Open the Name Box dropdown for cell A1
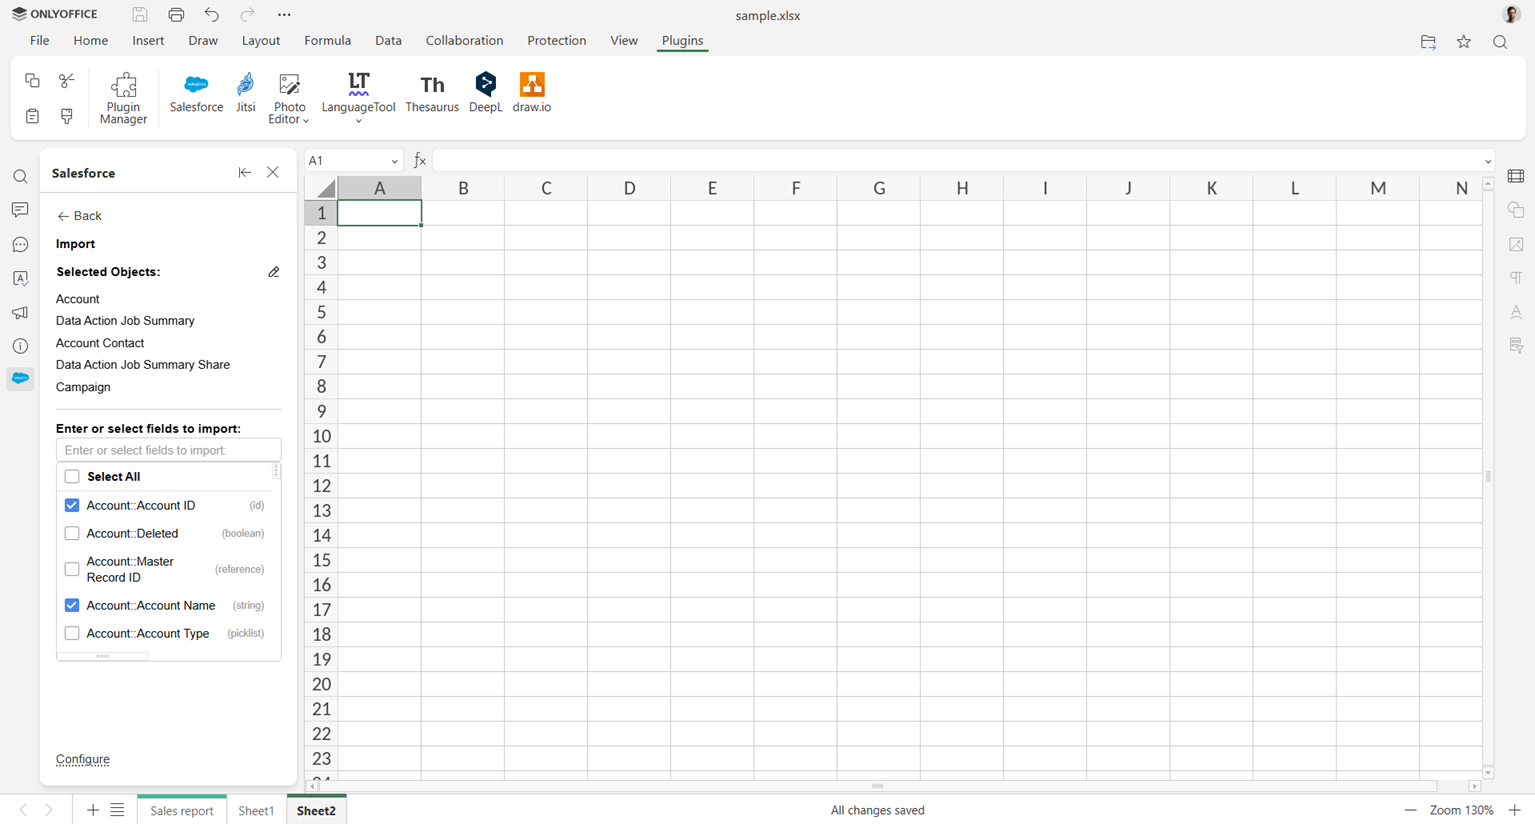Screen dimensions: 1535x824 pyautogui.click(x=394, y=161)
